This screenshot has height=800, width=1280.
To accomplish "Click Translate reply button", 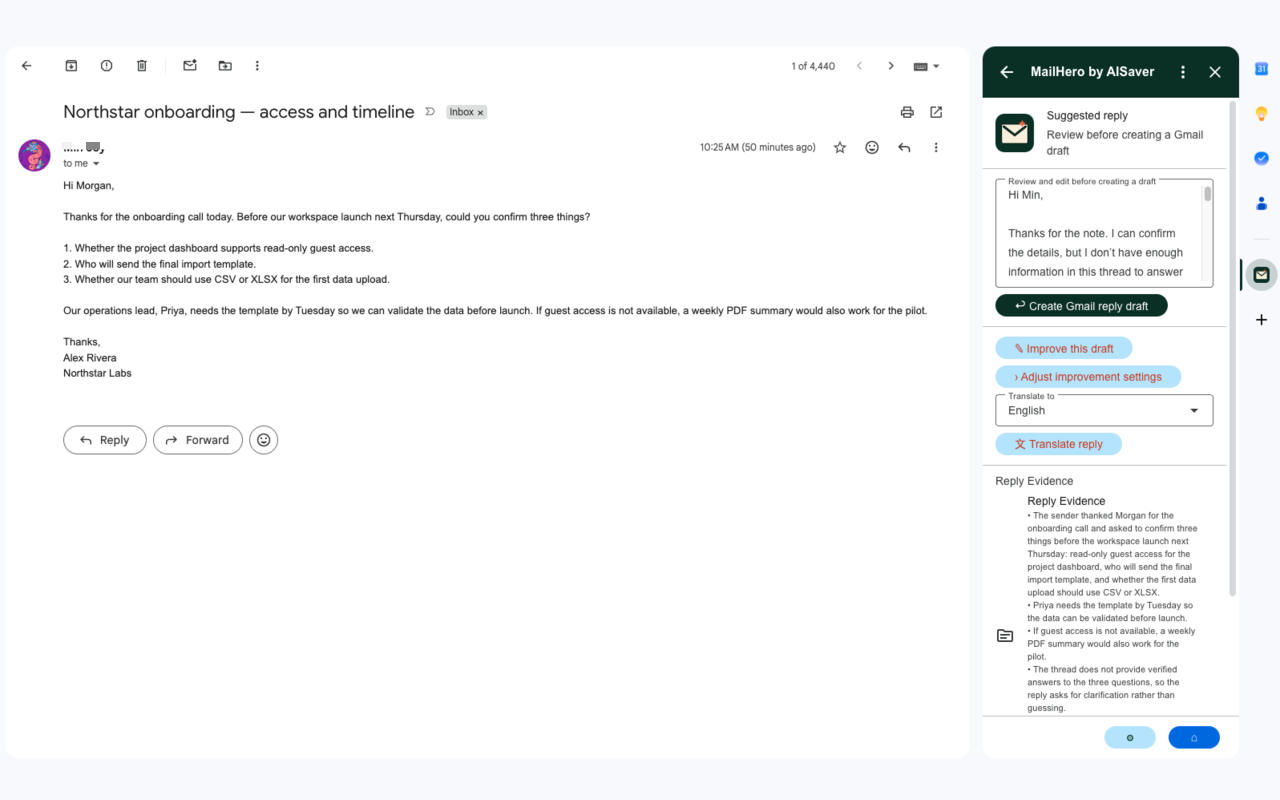I will (1059, 444).
